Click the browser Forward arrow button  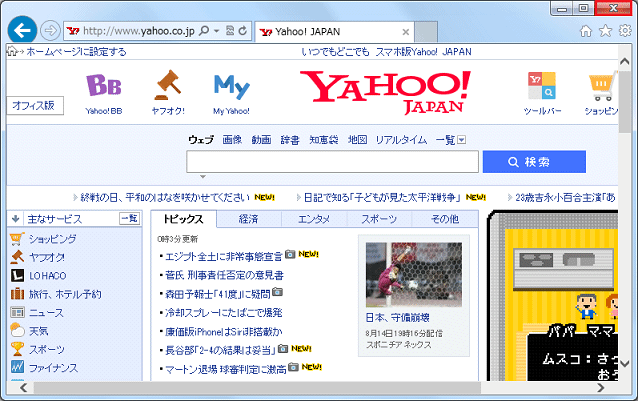click(50, 31)
